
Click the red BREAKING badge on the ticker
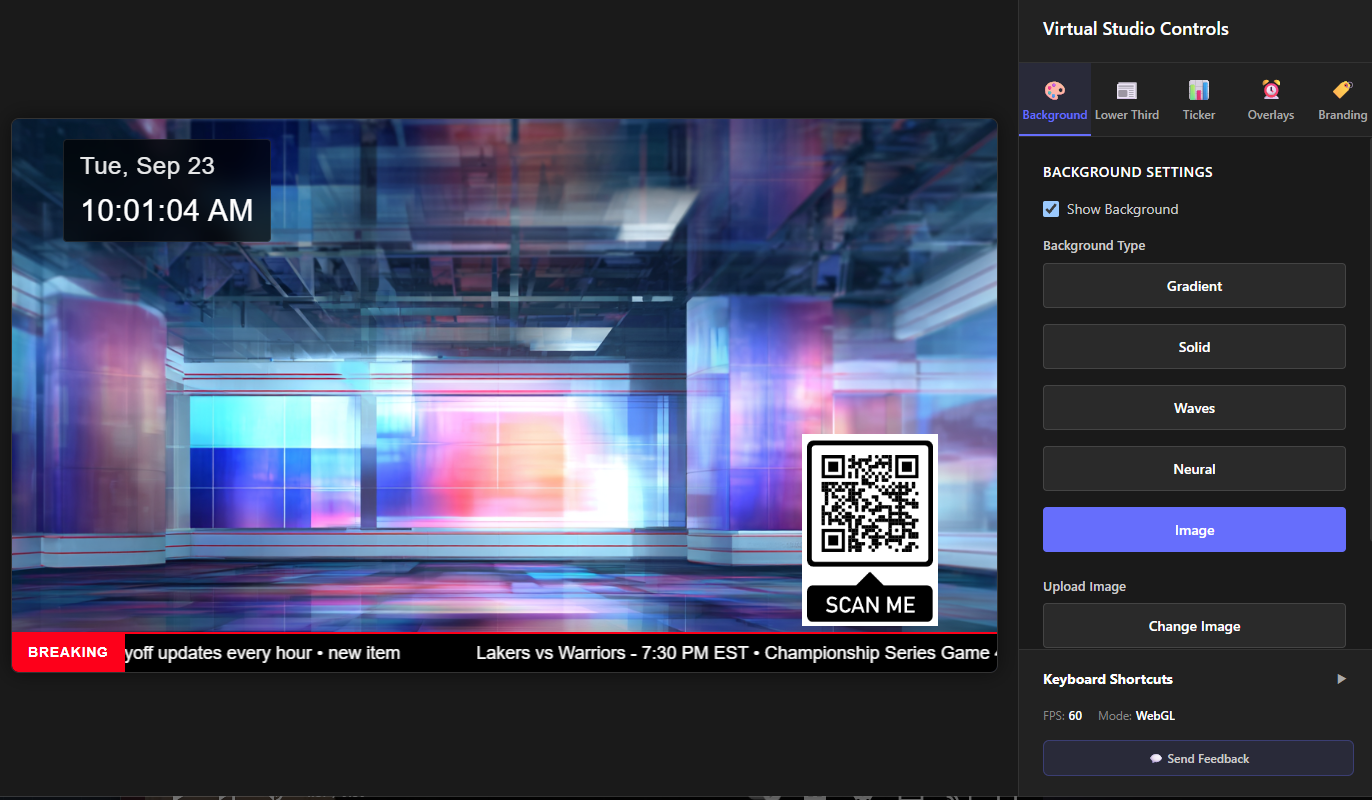click(x=67, y=652)
